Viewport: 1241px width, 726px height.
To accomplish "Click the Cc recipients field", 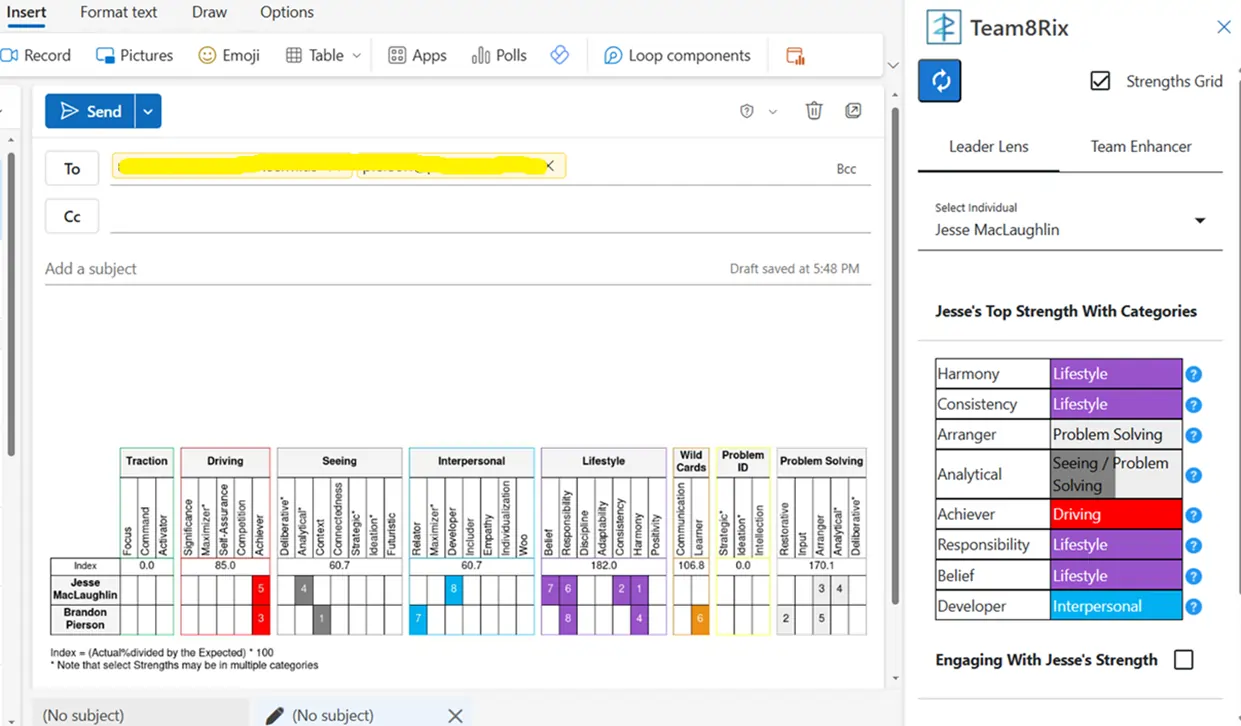I will point(490,216).
